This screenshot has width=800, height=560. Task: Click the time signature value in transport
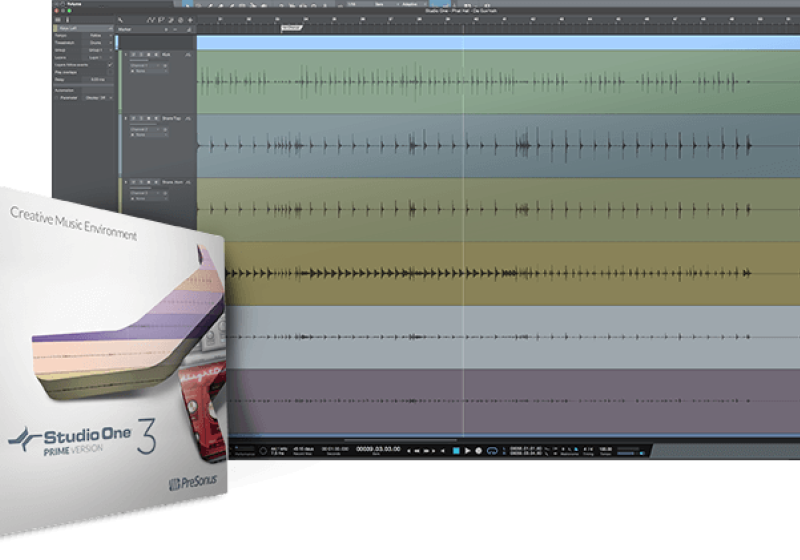[x=588, y=449]
